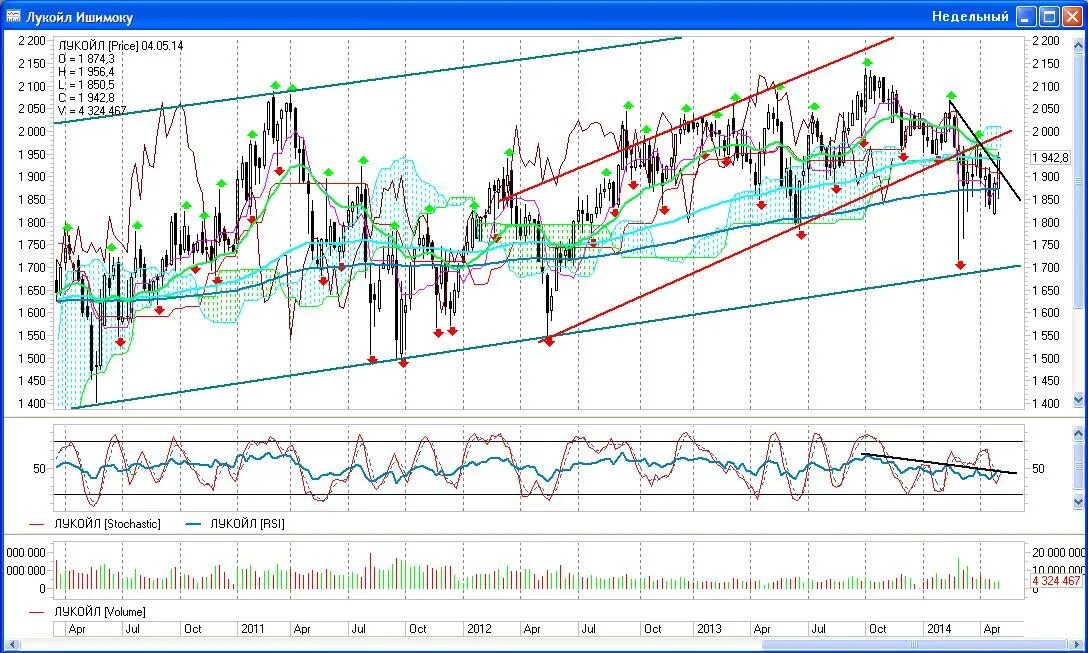Click the price panel scroll-down arrow

coord(1078,399)
